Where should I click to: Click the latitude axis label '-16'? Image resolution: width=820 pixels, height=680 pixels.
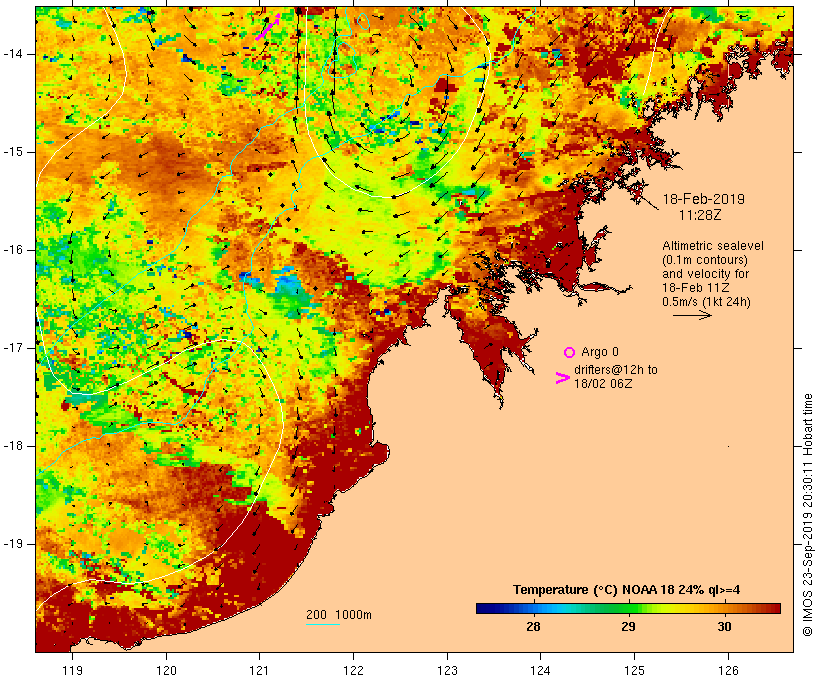(13, 250)
